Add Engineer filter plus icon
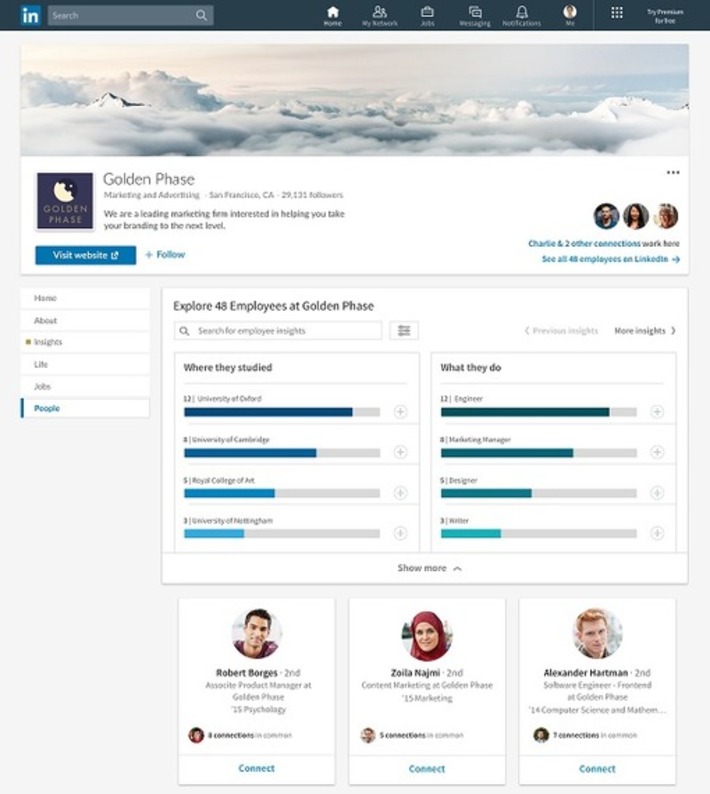This screenshot has height=794, width=710. [657, 412]
